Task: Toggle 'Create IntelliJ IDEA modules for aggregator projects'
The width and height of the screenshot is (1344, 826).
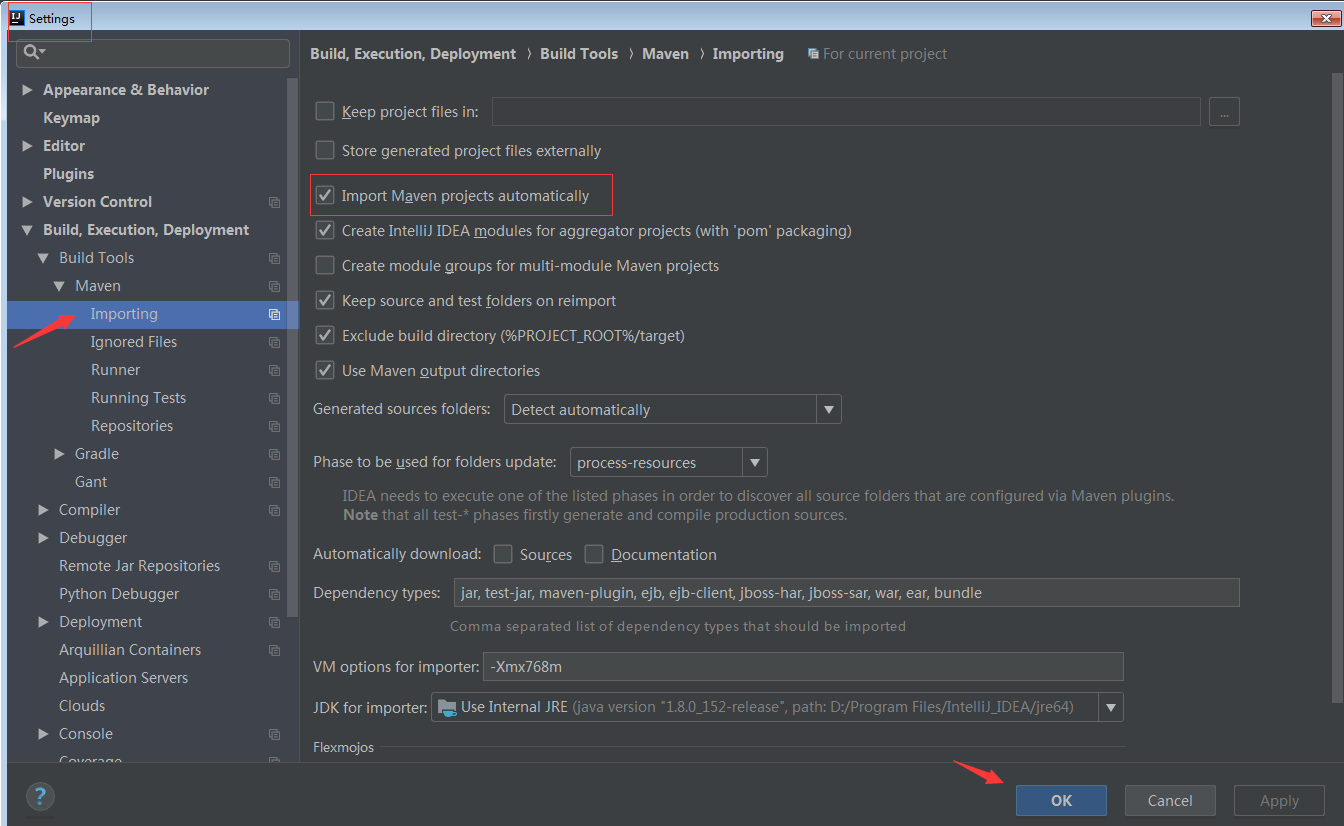Action: pos(325,230)
